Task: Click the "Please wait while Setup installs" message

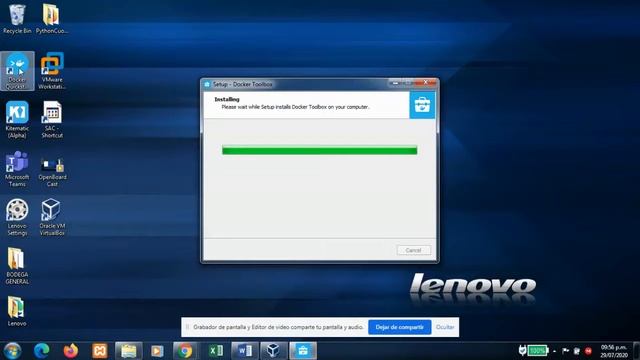Action: click(295, 107)
